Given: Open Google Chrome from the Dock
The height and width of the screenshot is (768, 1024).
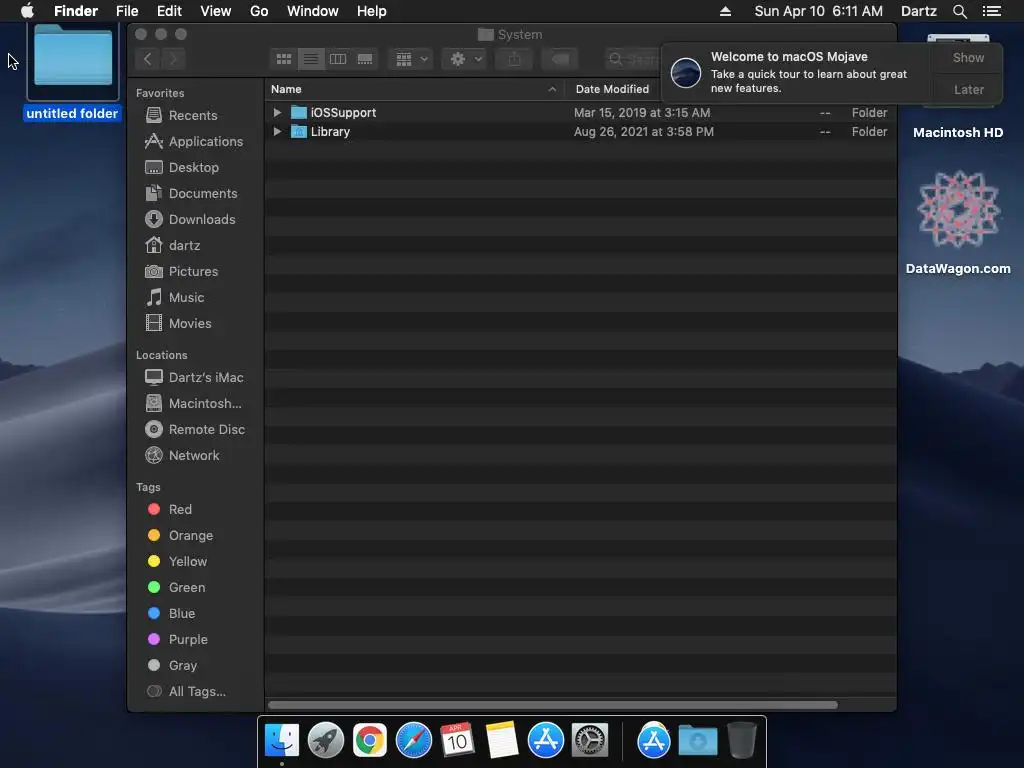Looking at the screenshot, I should 370,741.
